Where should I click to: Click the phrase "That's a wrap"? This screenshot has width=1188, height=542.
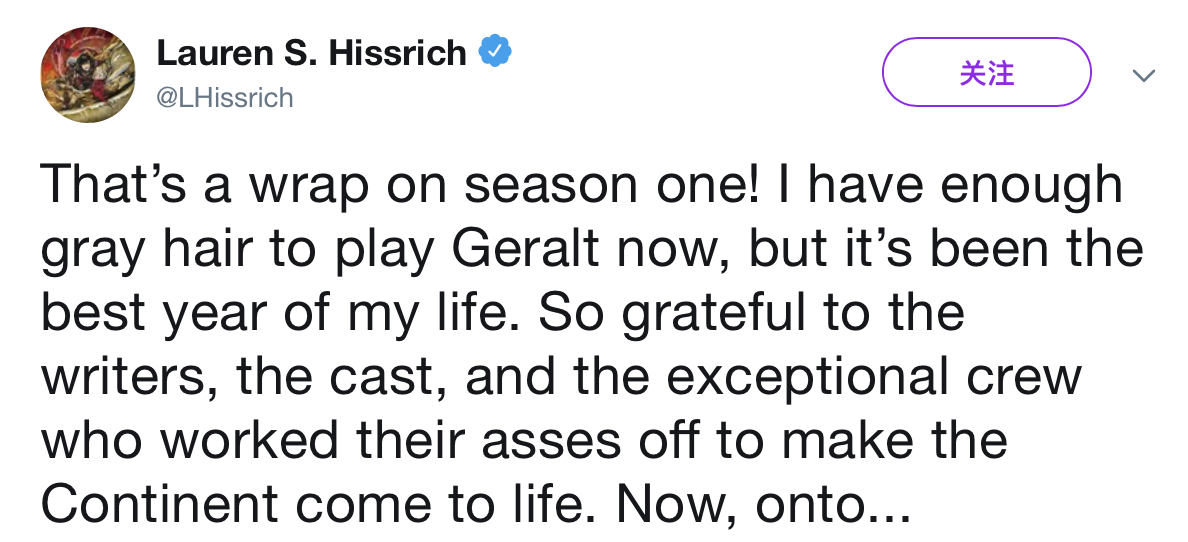(x=178, y=187)
